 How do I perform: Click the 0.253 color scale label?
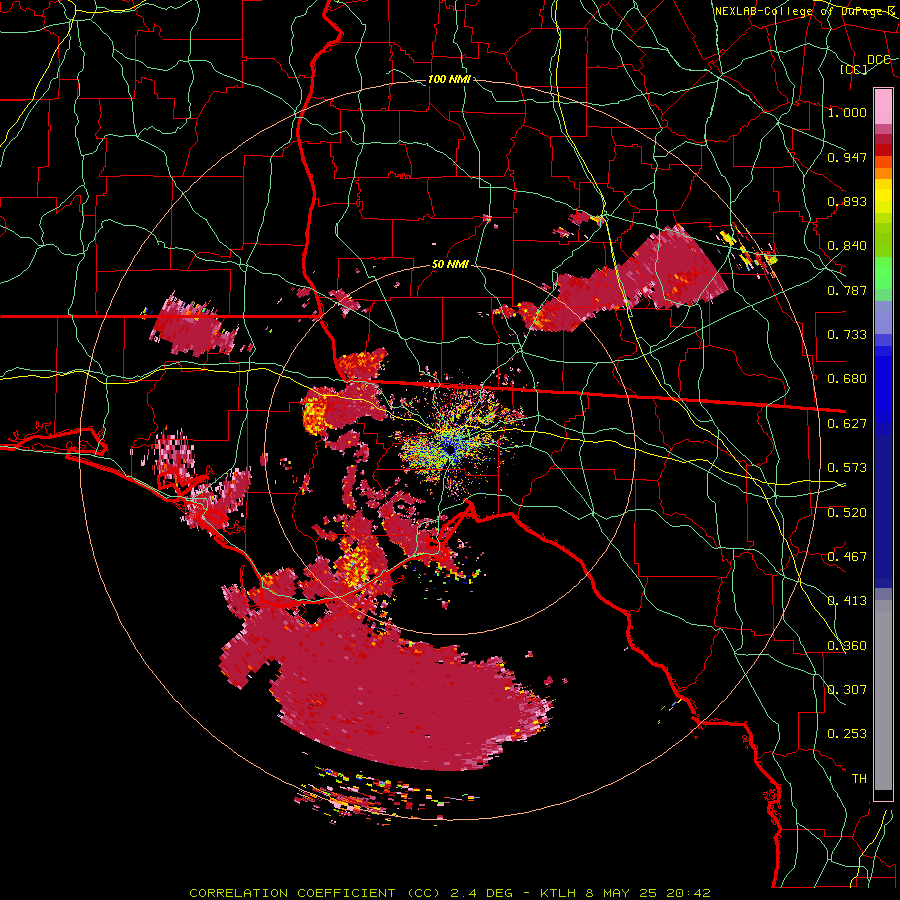[847, 734]
